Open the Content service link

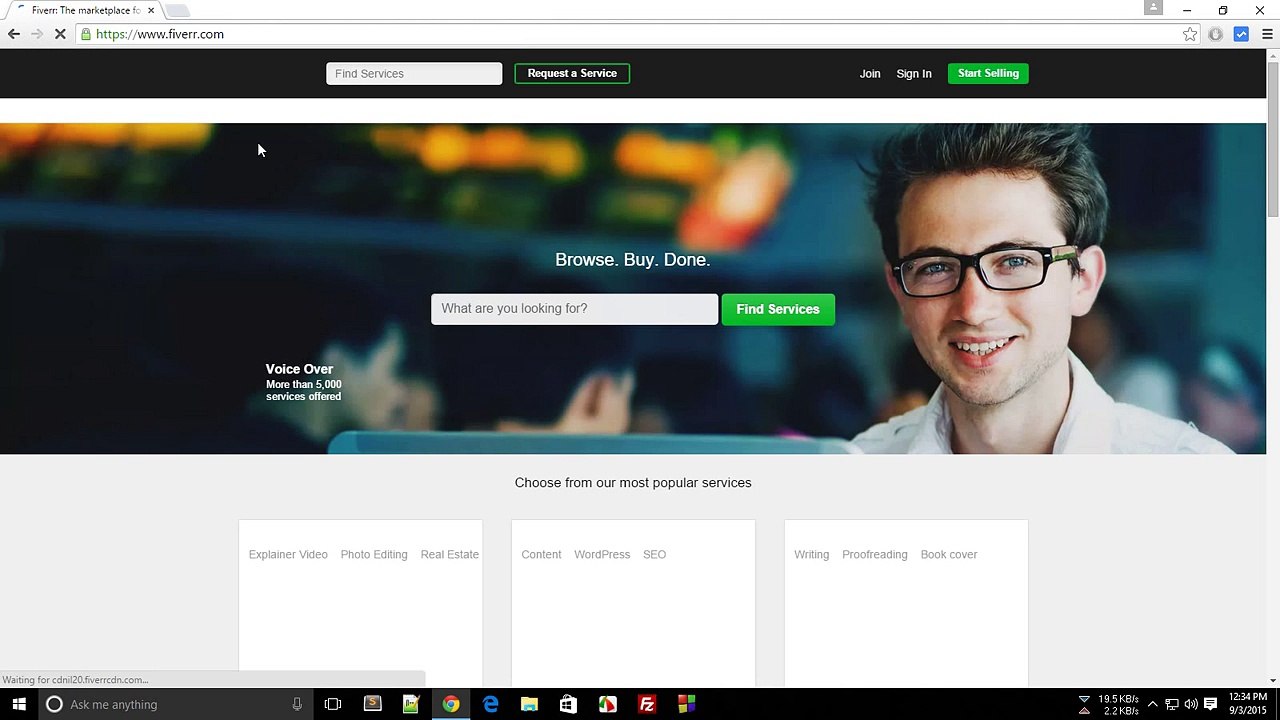point(541,554)
